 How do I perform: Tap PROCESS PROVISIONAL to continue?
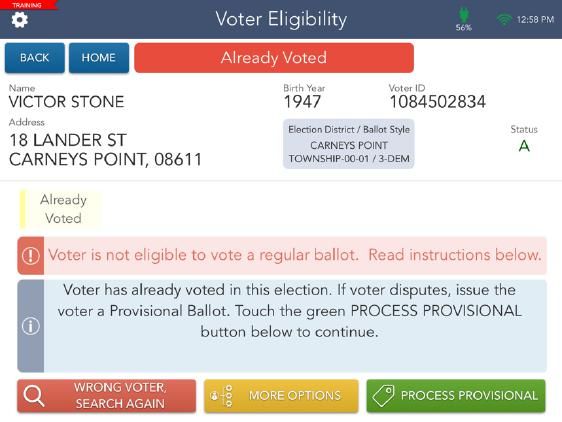click(x=456, y=396)
